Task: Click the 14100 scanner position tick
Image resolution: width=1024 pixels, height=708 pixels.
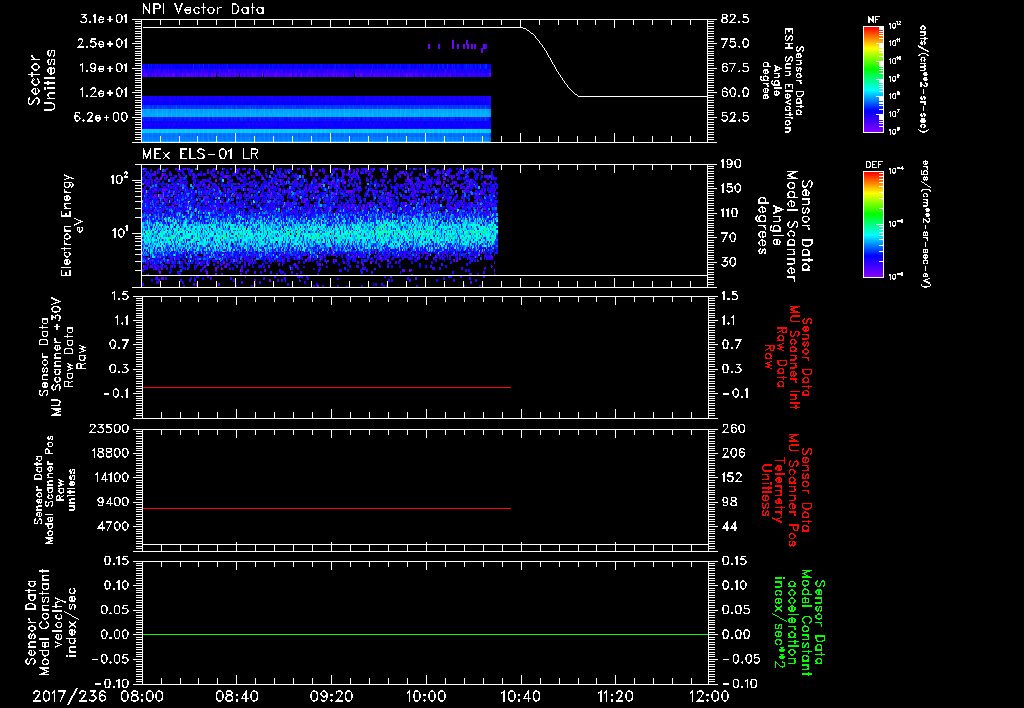Action: pos(110,477)
